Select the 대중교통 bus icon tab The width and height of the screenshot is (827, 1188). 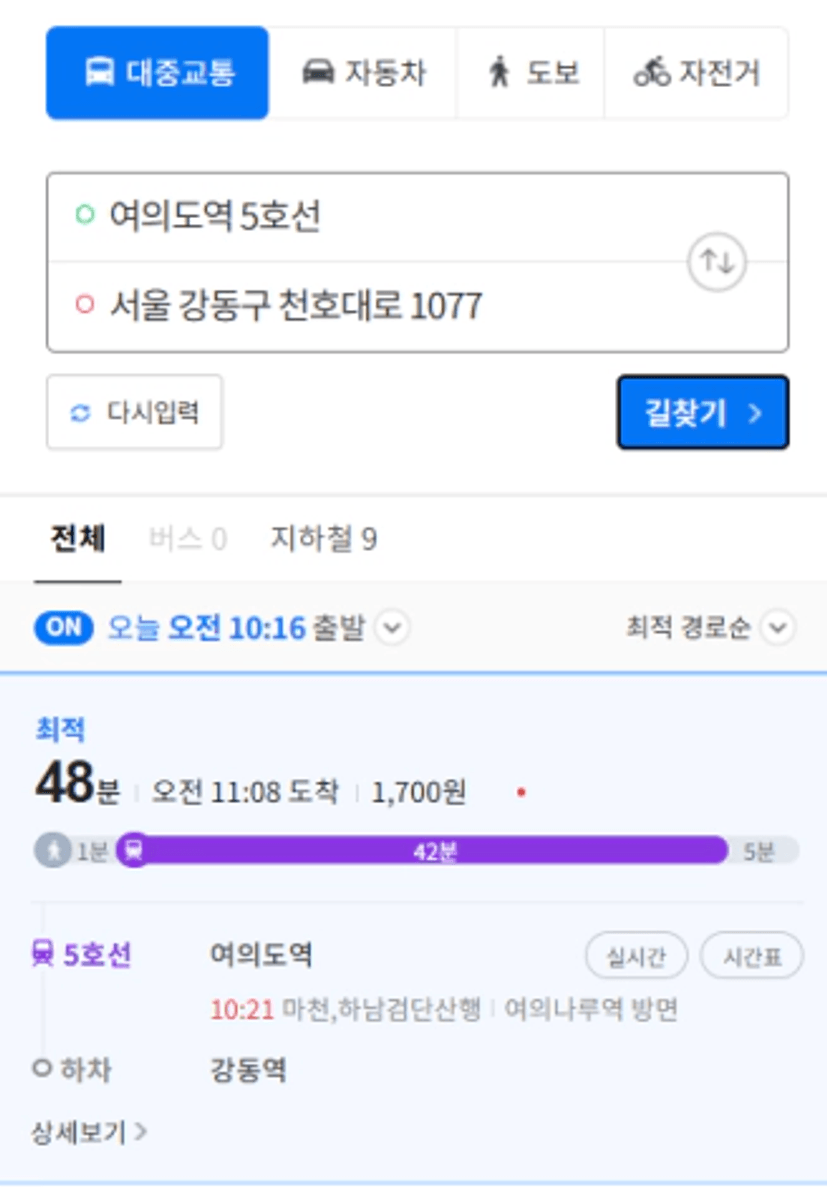pos(99,73)
